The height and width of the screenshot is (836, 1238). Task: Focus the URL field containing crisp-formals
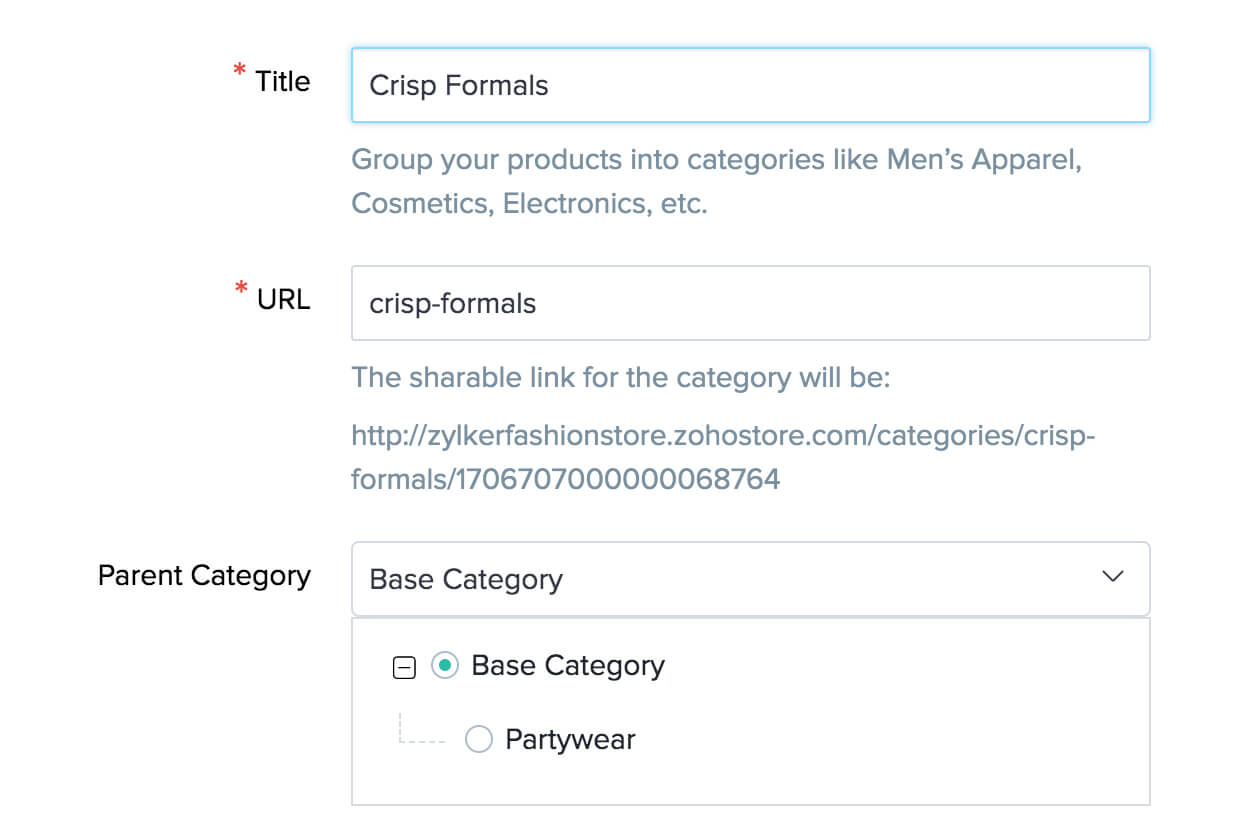tap(750, 303)
